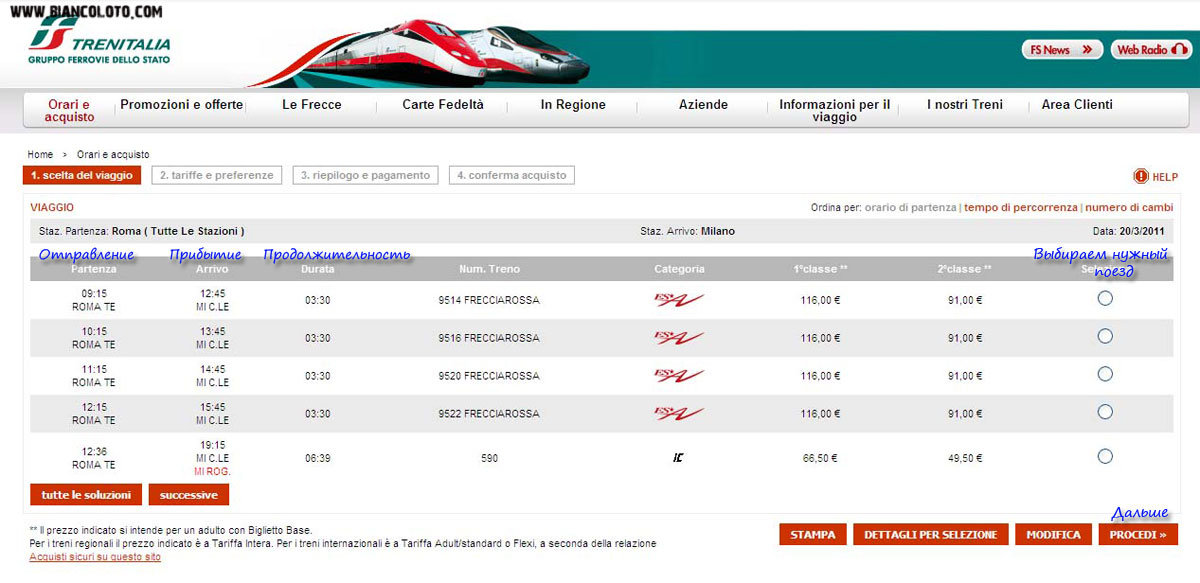1200x583 pixels.
Task: Sort by tempo di percorrenza
Action: click(x=1020, y=207)
